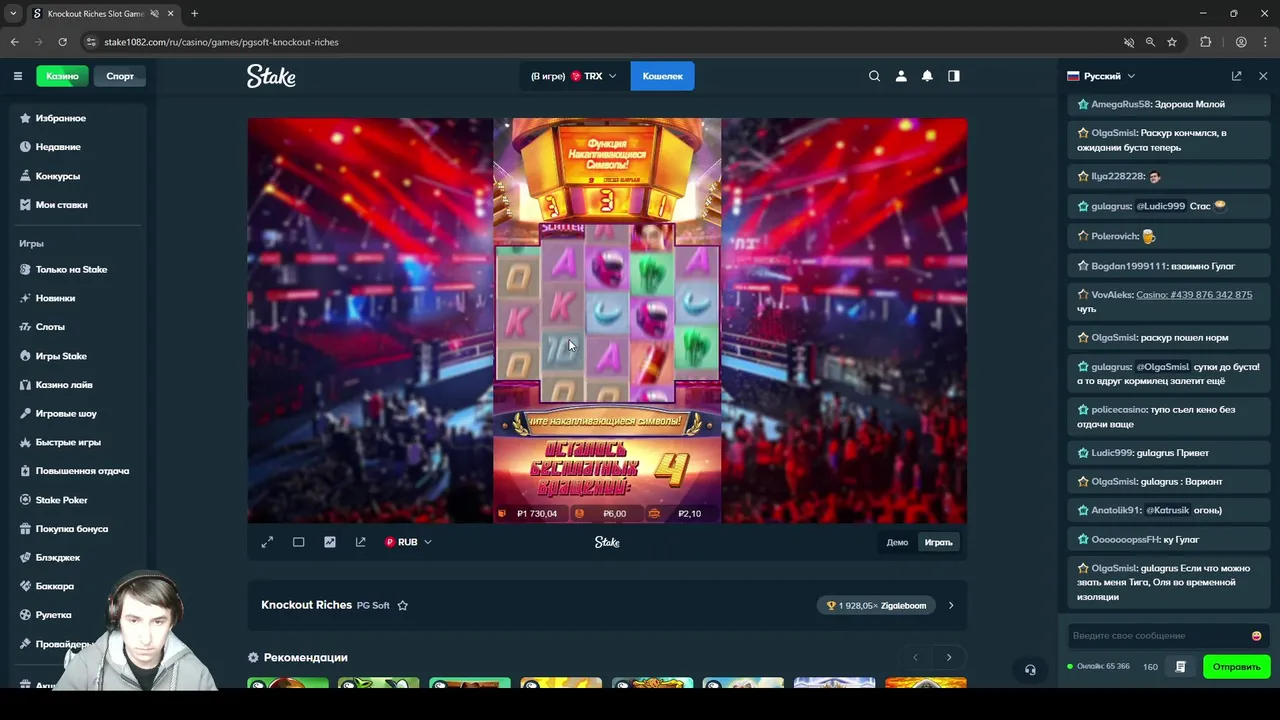Switch game to Демо mode
The width and height of the screenshot is (1280, 720).
pyautogui.click(x=897, y=543)
